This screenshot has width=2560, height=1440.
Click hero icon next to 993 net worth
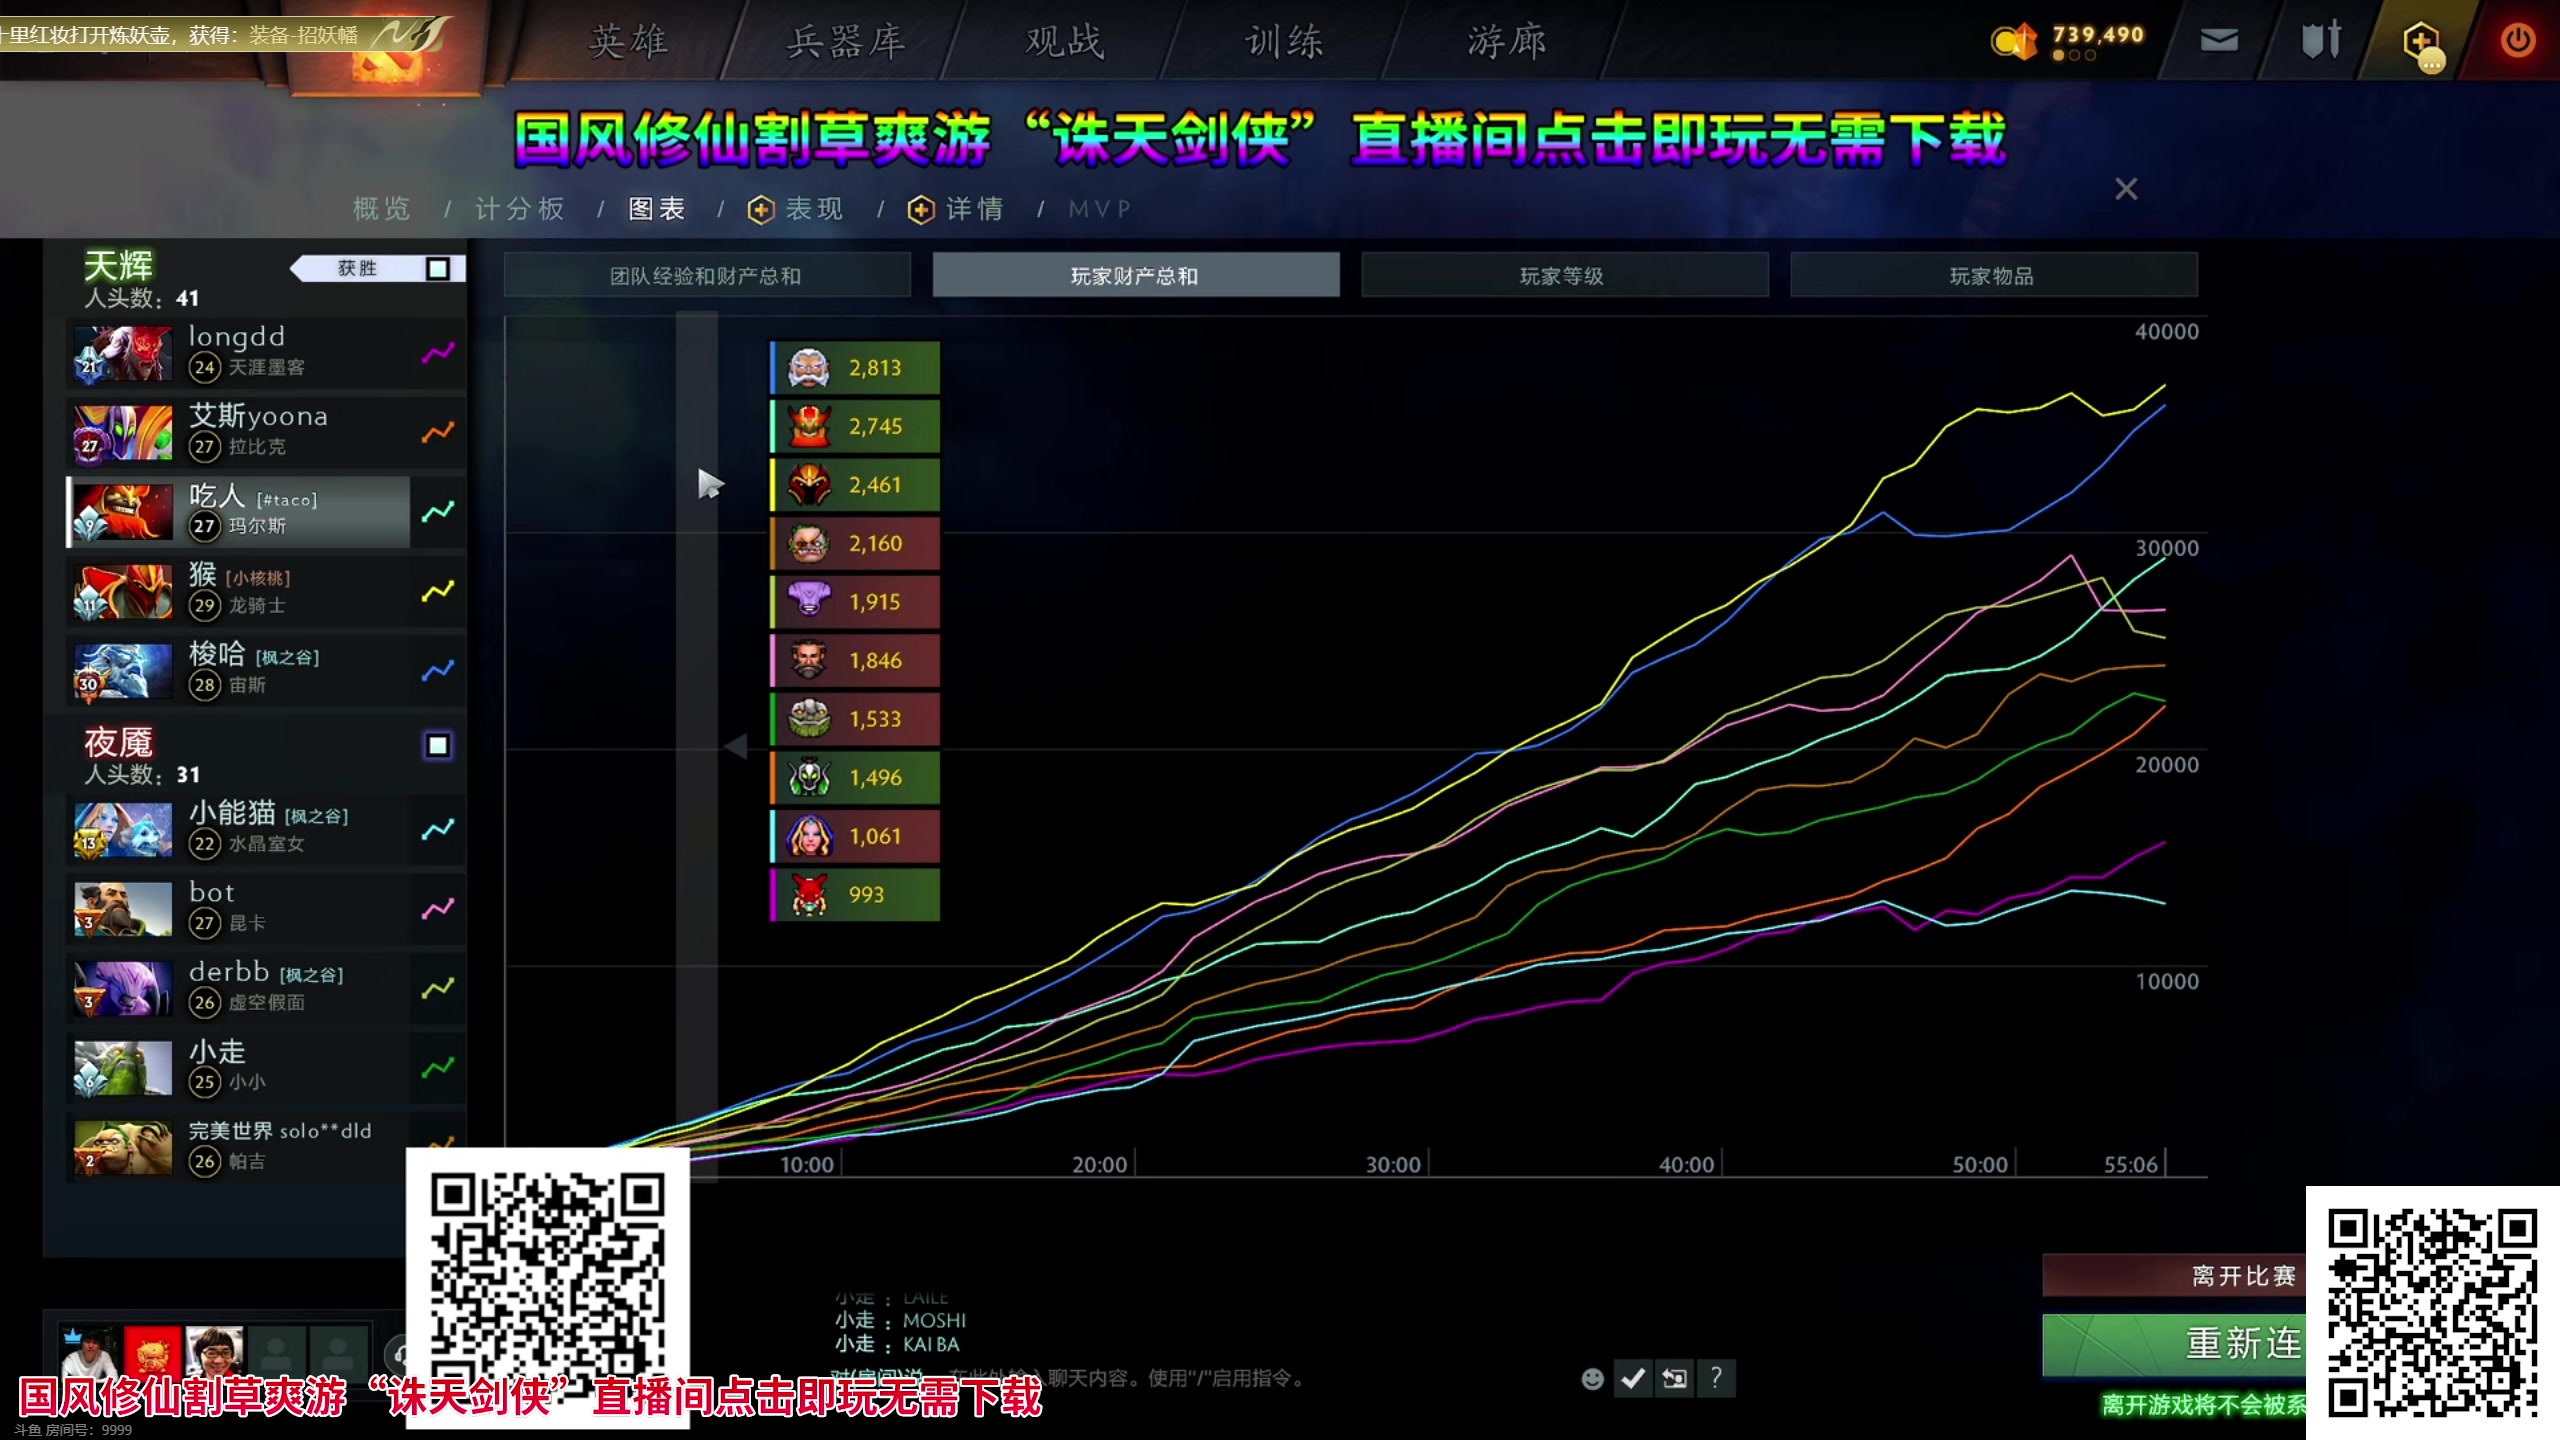click(x=809, y=895)
